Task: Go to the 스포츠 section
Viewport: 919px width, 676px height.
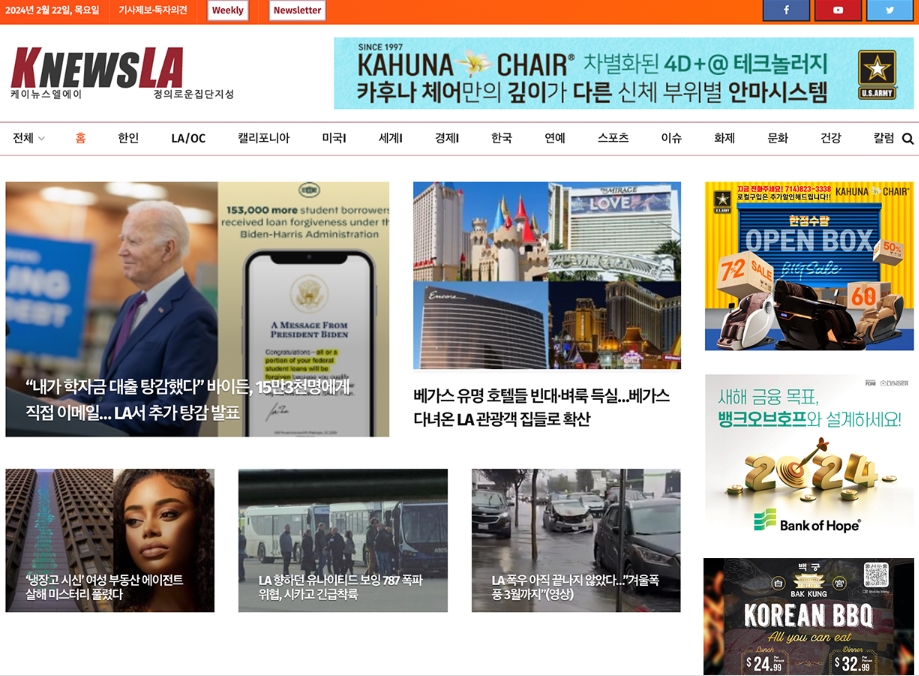Action: click(615, 139)
